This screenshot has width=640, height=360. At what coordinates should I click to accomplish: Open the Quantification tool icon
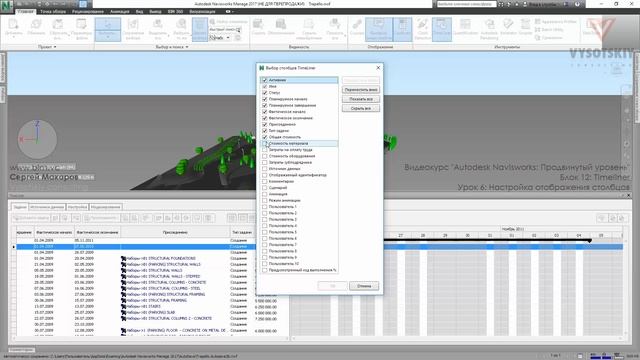click(465, 28)
